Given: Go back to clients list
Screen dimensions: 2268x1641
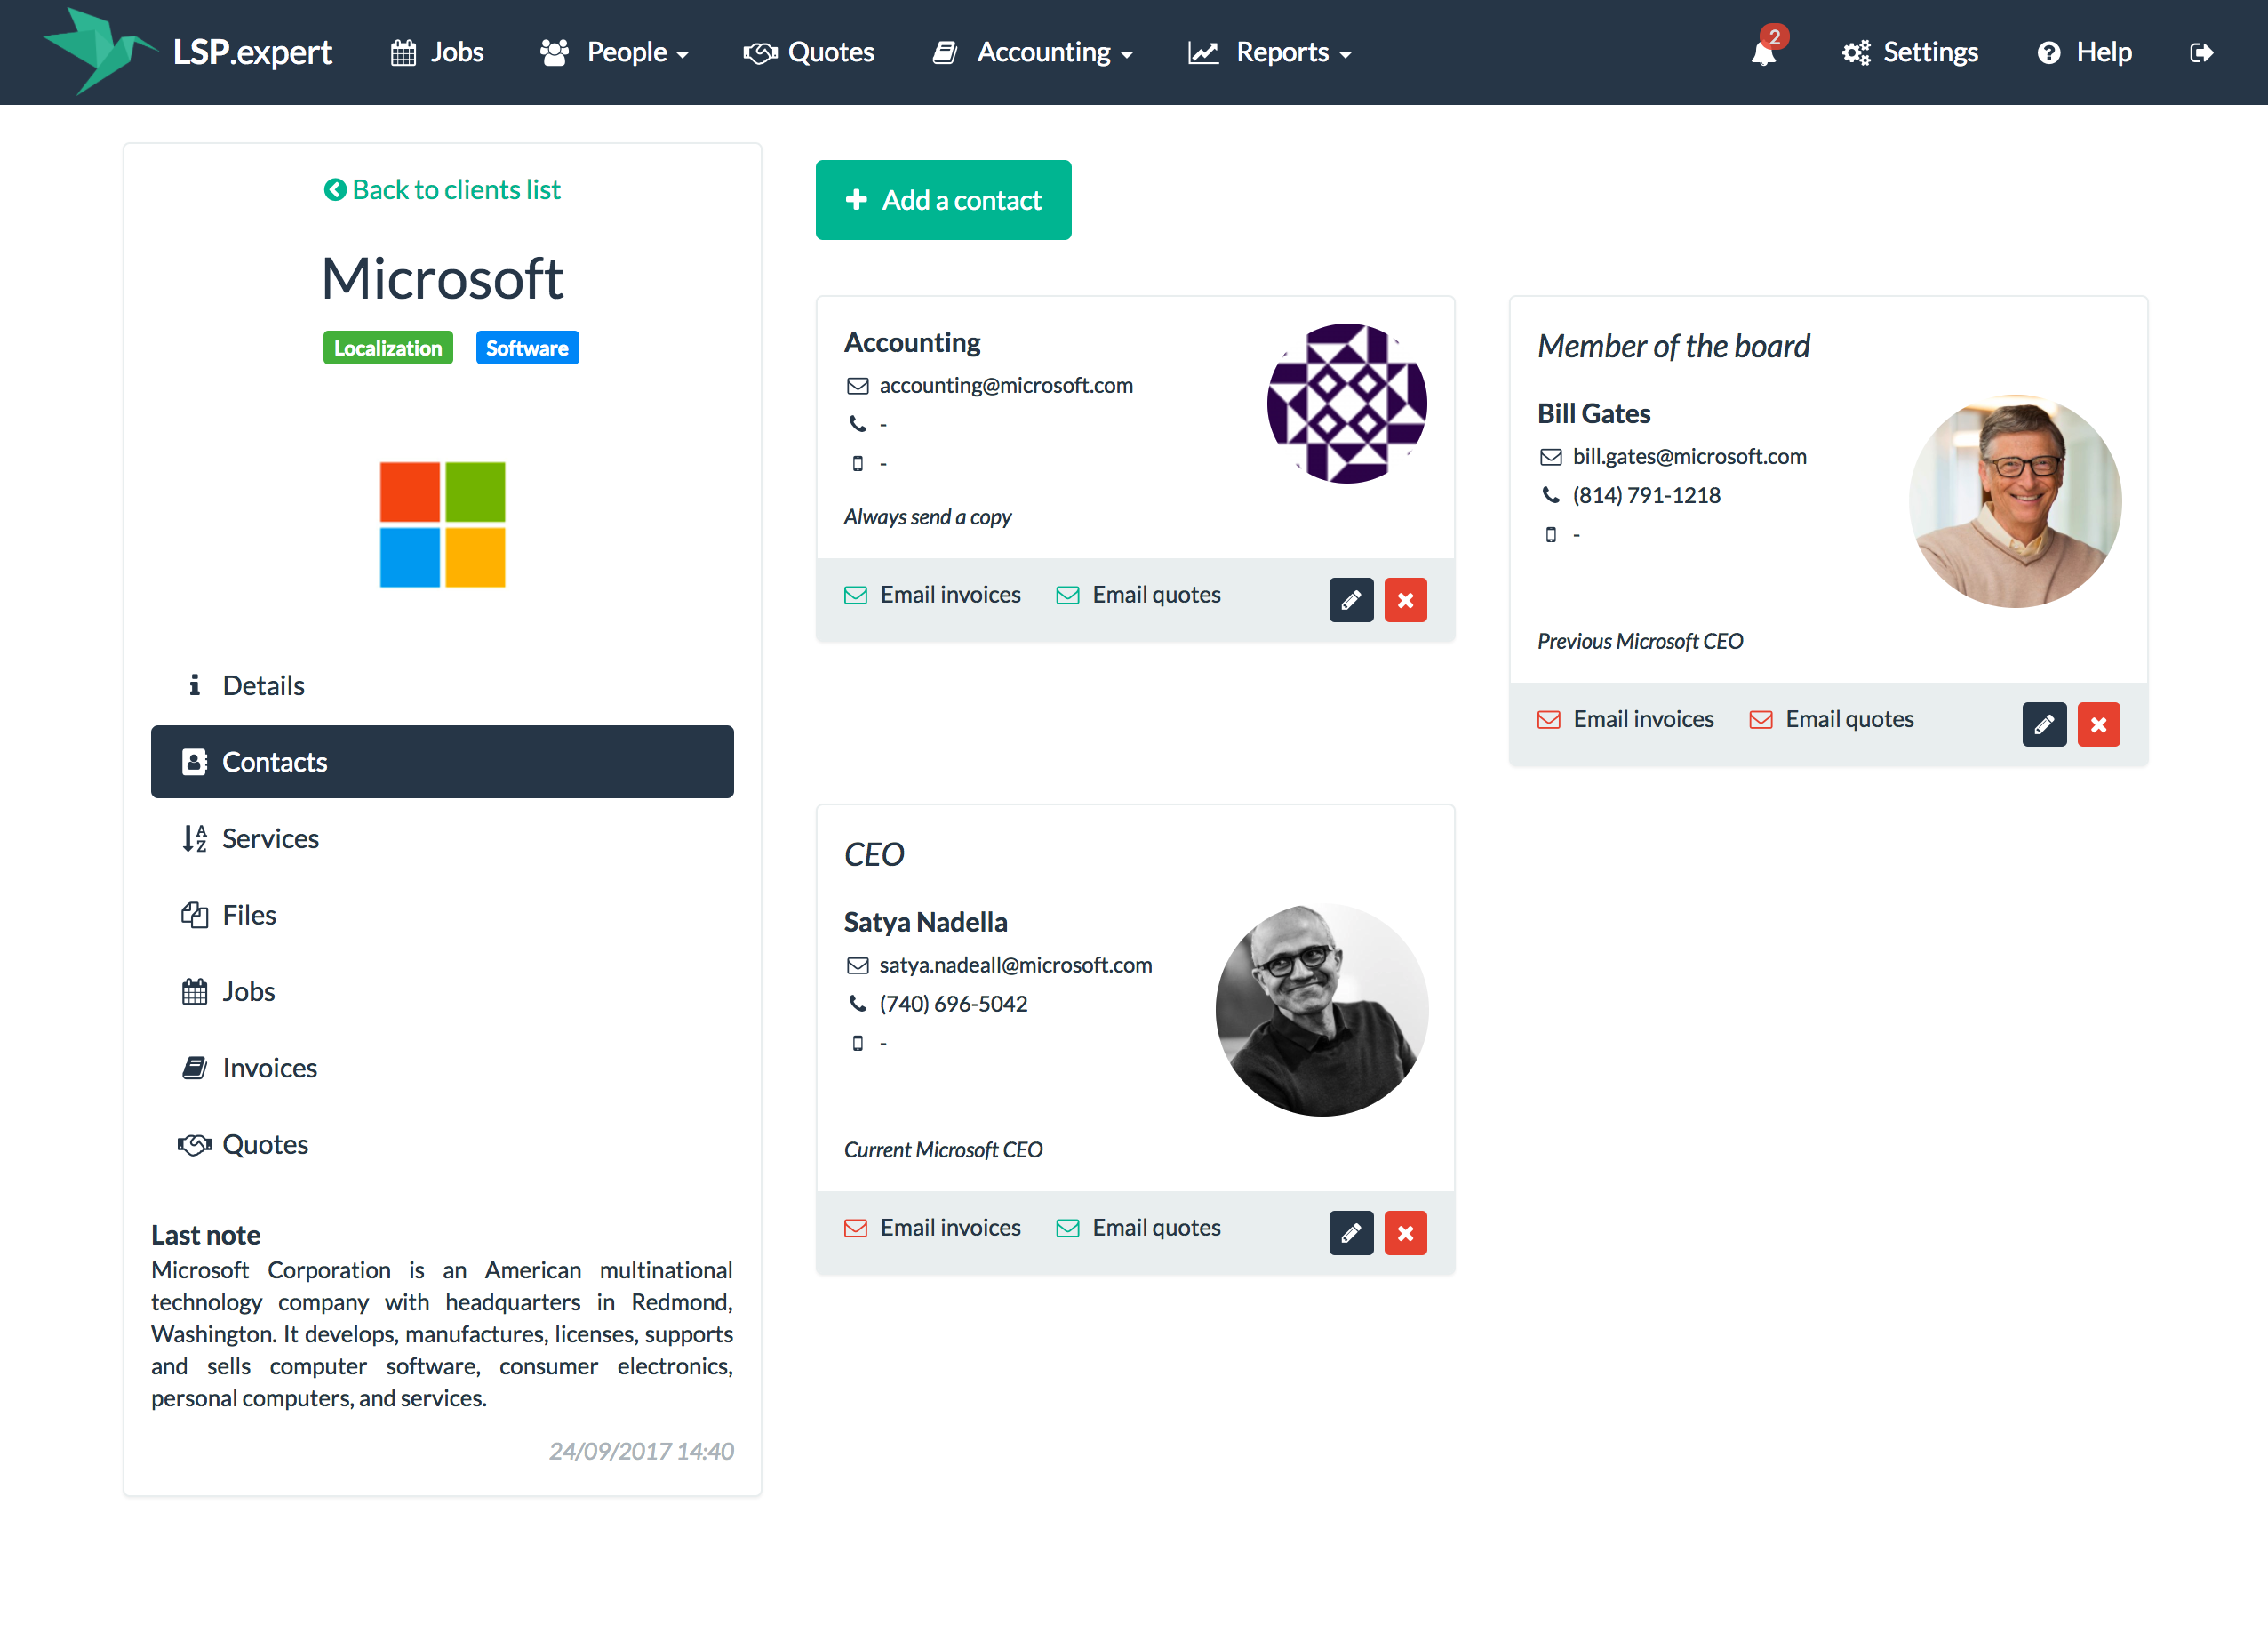Looking at the screenshot, I should (x=442, y=190).
